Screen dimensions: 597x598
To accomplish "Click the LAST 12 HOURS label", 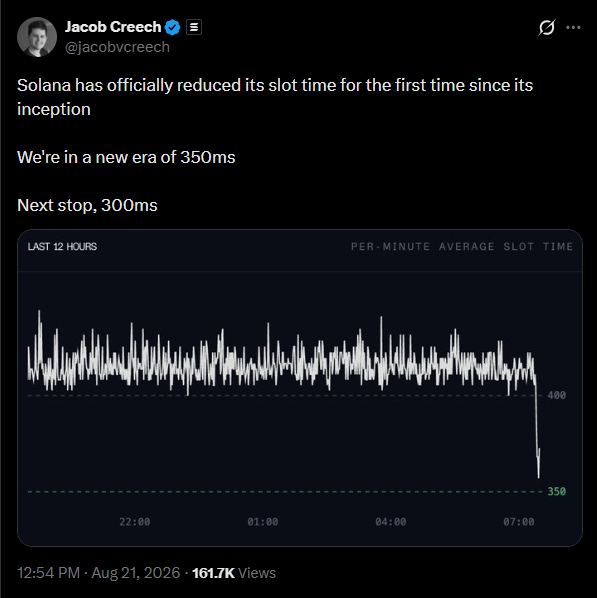I will [x=62, y=247].
